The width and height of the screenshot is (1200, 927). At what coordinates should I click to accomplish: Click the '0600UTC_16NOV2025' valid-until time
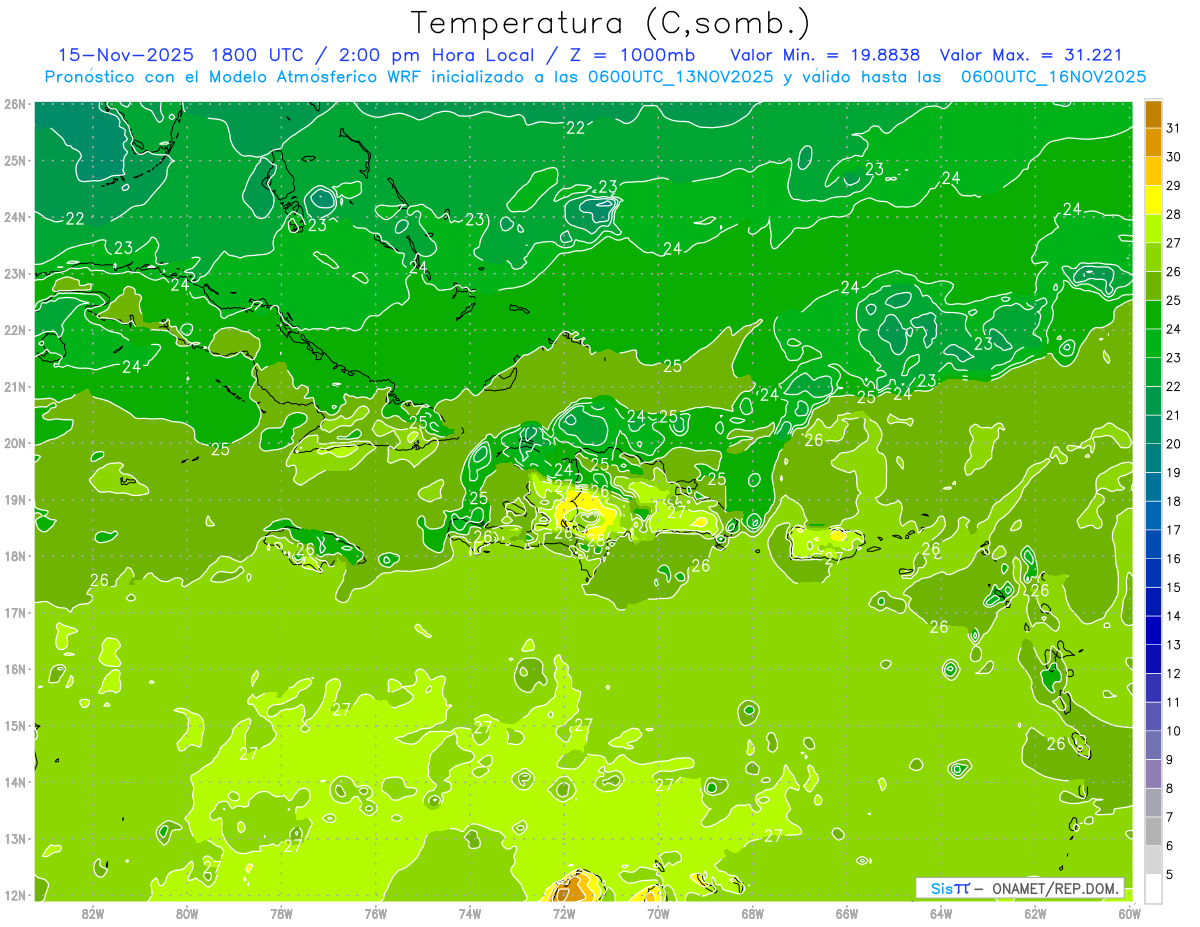(x=1053, y=77)
